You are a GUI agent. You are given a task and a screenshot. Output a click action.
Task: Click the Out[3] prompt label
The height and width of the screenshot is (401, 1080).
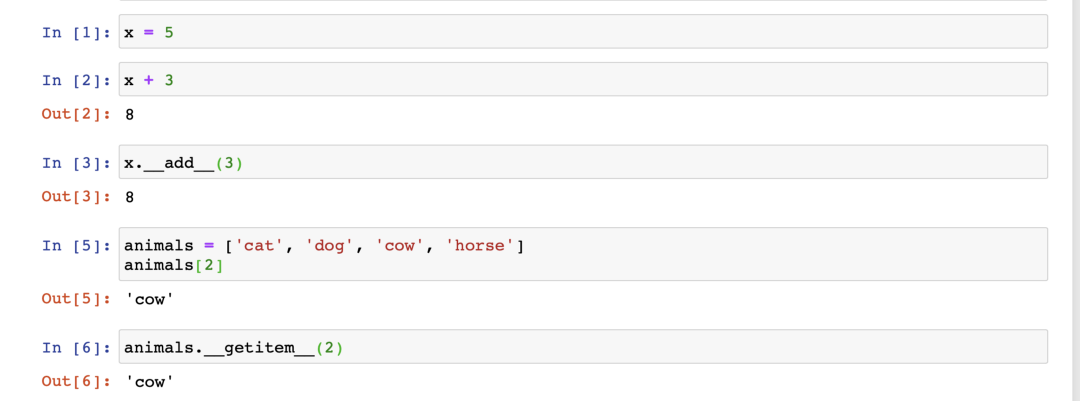pos(76,197)
